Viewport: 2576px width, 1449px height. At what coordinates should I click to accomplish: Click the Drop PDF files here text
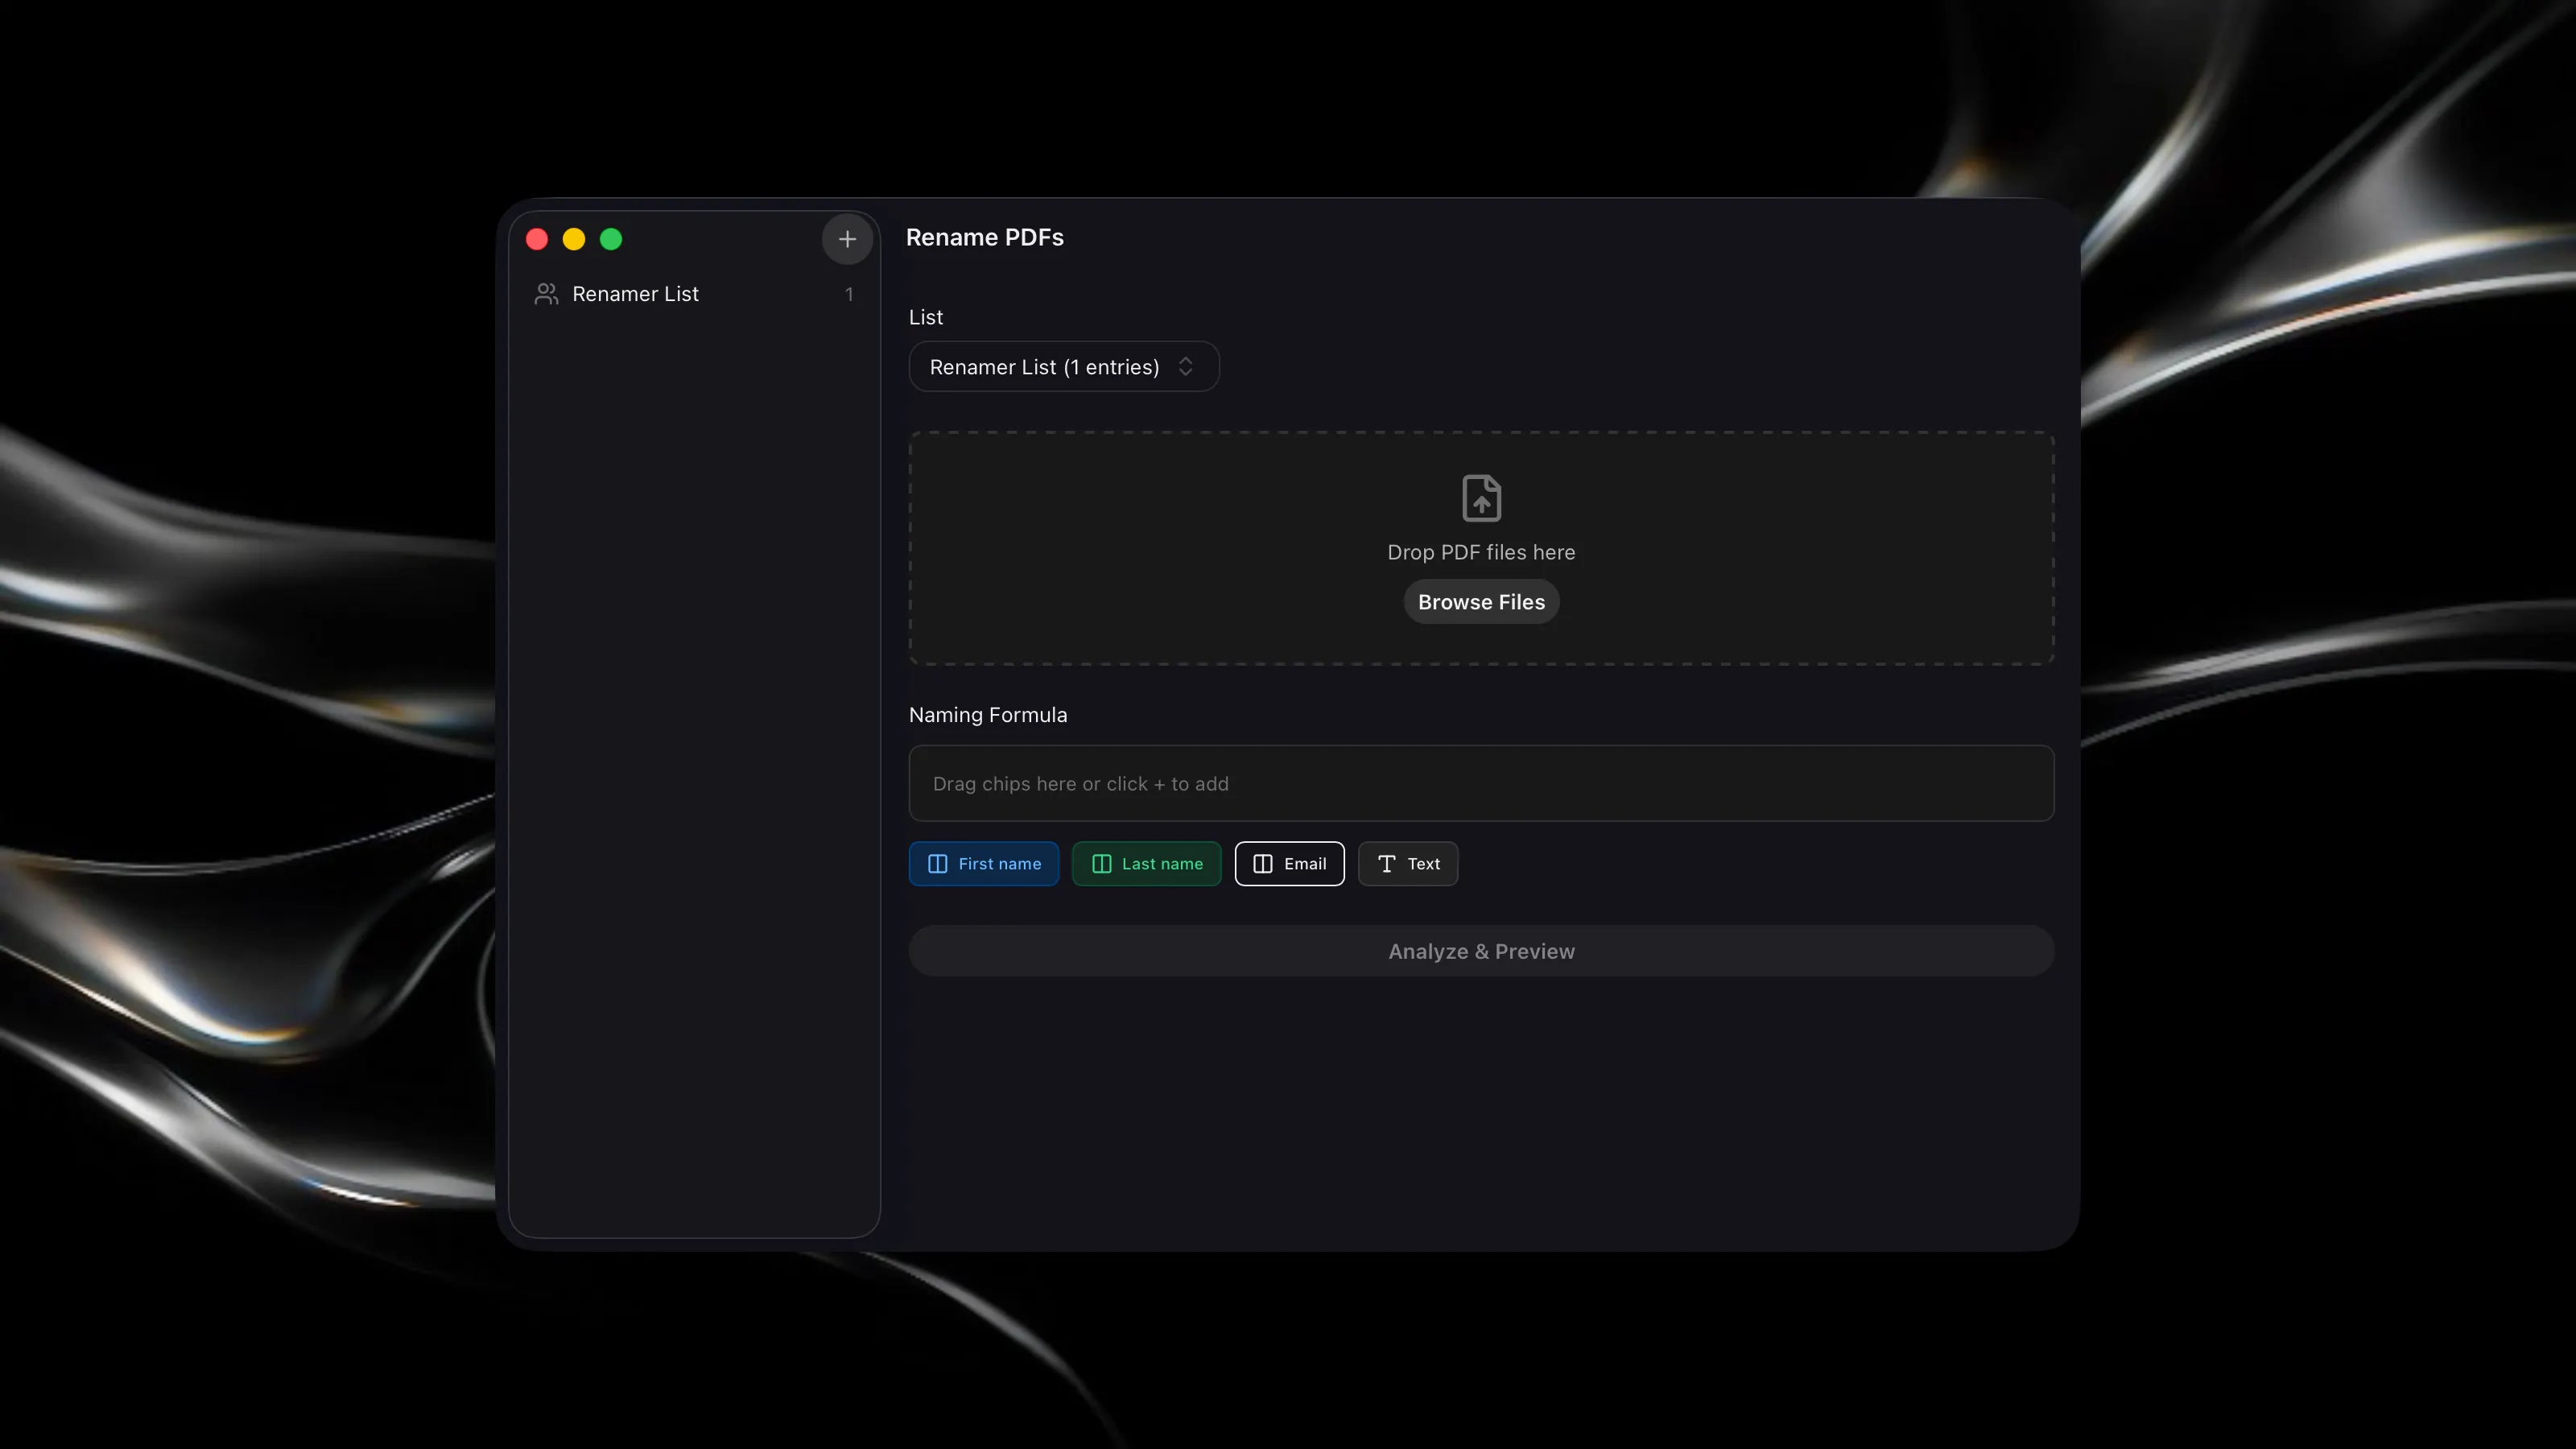click(x=1481, y=552)
